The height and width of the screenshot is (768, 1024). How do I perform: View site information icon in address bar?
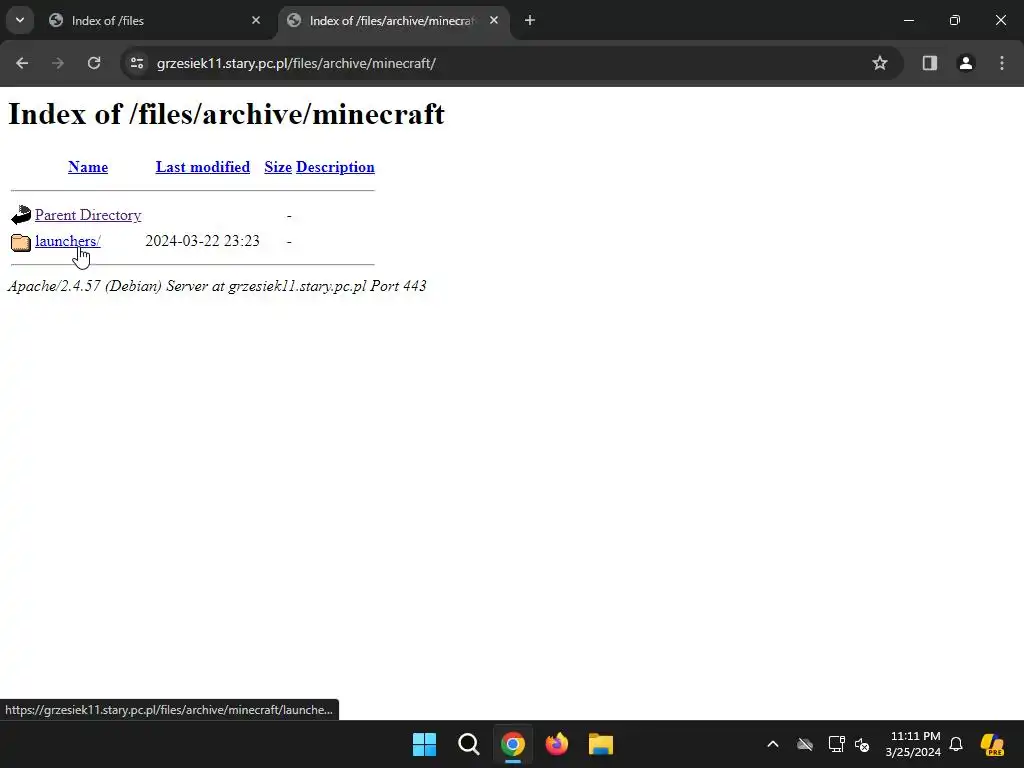[x=137, y=63]
